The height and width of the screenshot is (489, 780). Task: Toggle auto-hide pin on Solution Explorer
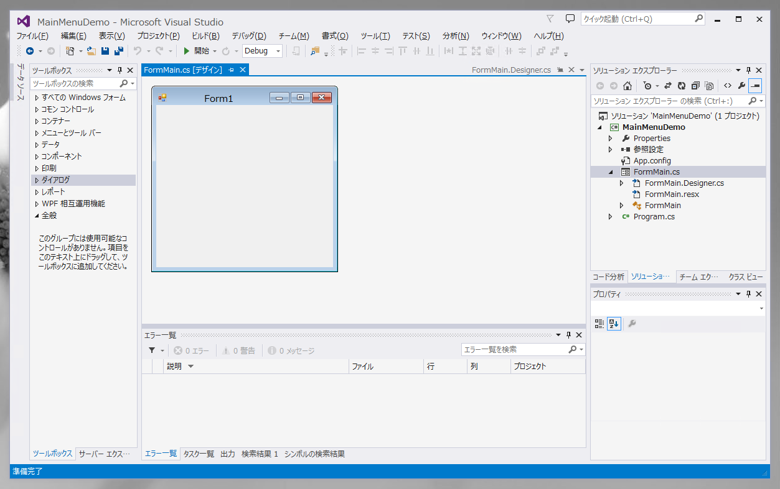[x=748, y=70]
